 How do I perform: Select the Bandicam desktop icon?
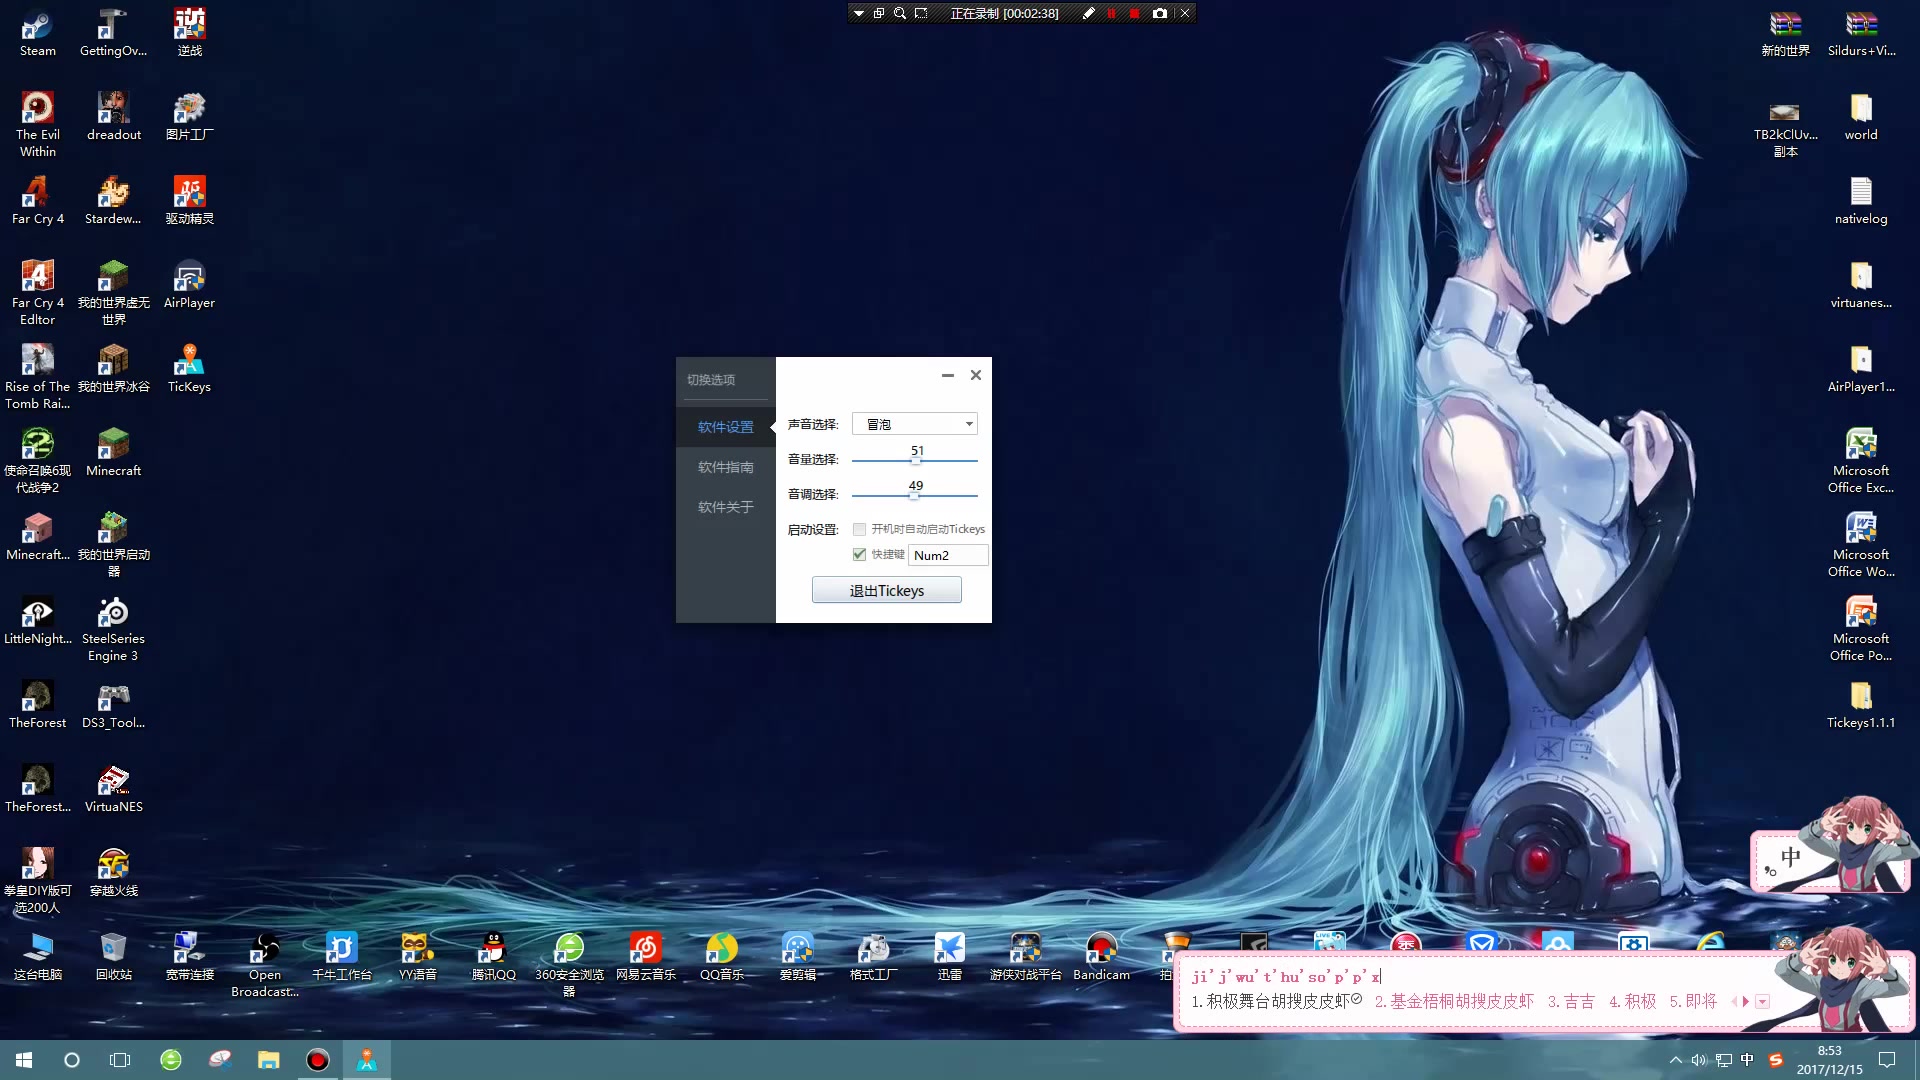[1101, 956]
